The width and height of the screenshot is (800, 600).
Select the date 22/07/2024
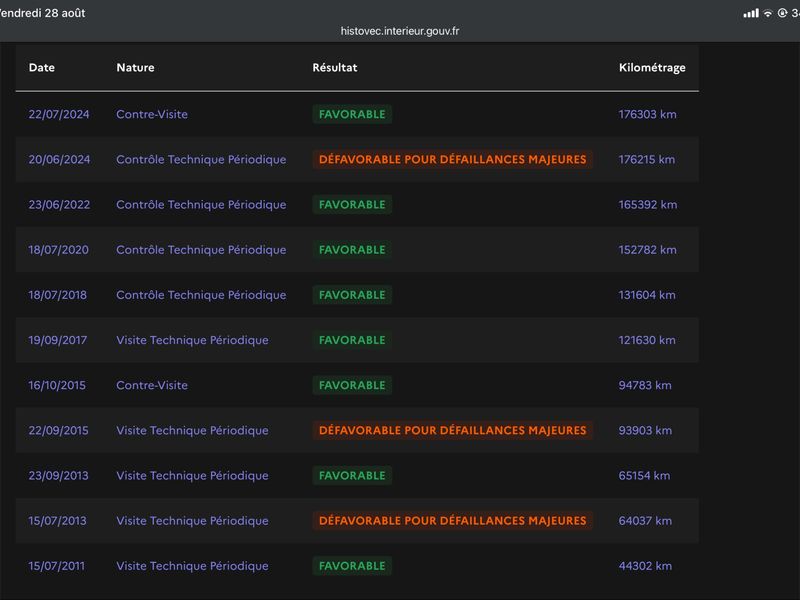[59, 114]
